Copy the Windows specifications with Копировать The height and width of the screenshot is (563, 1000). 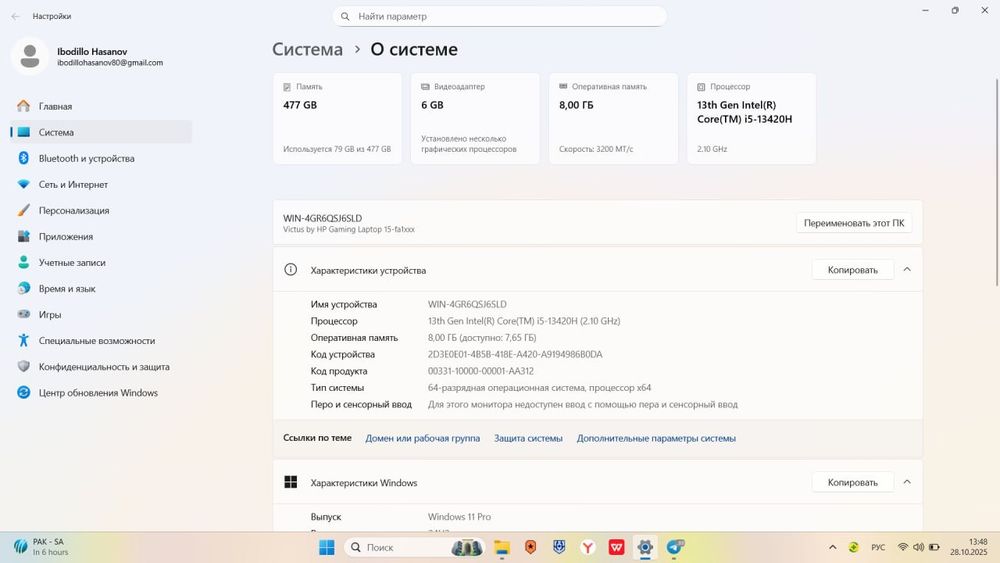853,482
